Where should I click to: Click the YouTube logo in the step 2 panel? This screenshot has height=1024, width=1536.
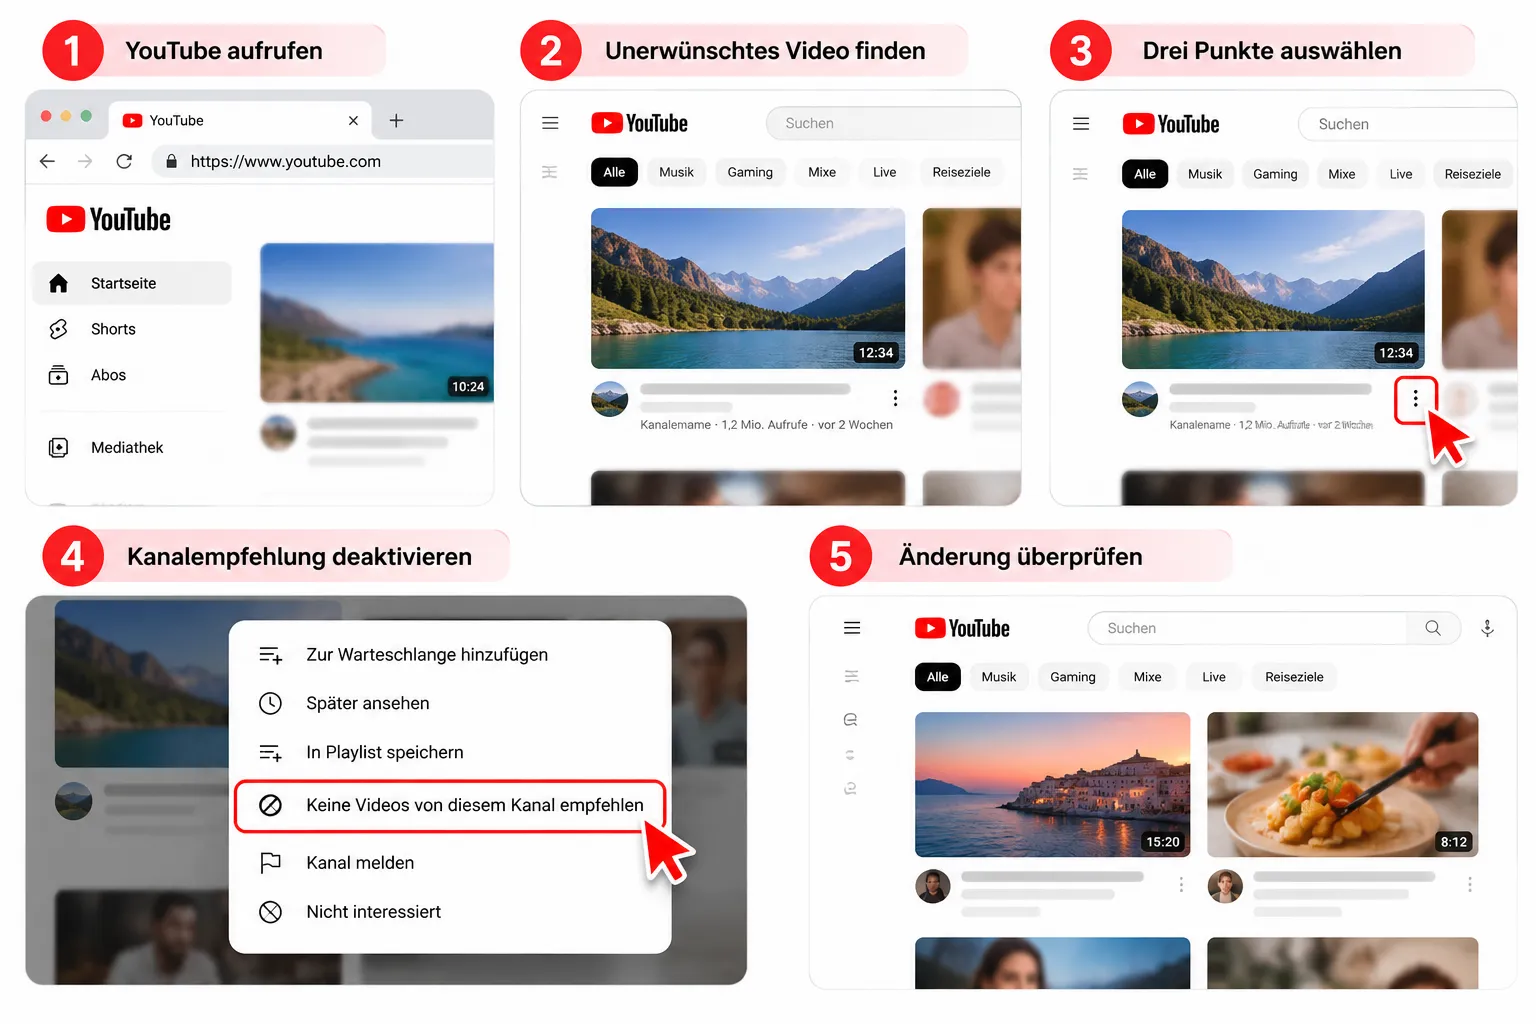click(x=640, y=123)
